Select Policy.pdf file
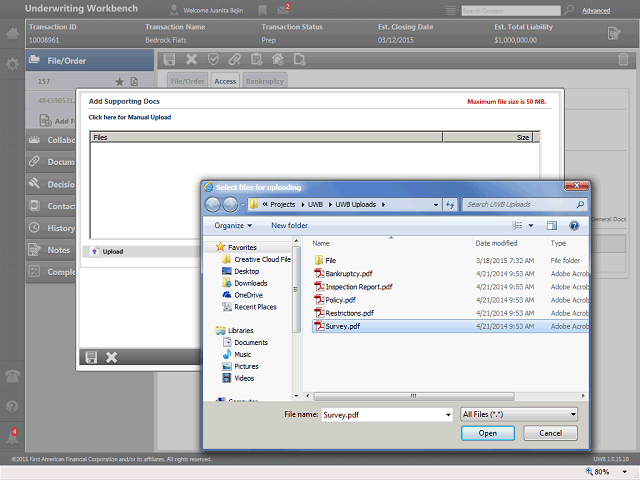This screenshot has width=640, height=480. coord(335,300)
